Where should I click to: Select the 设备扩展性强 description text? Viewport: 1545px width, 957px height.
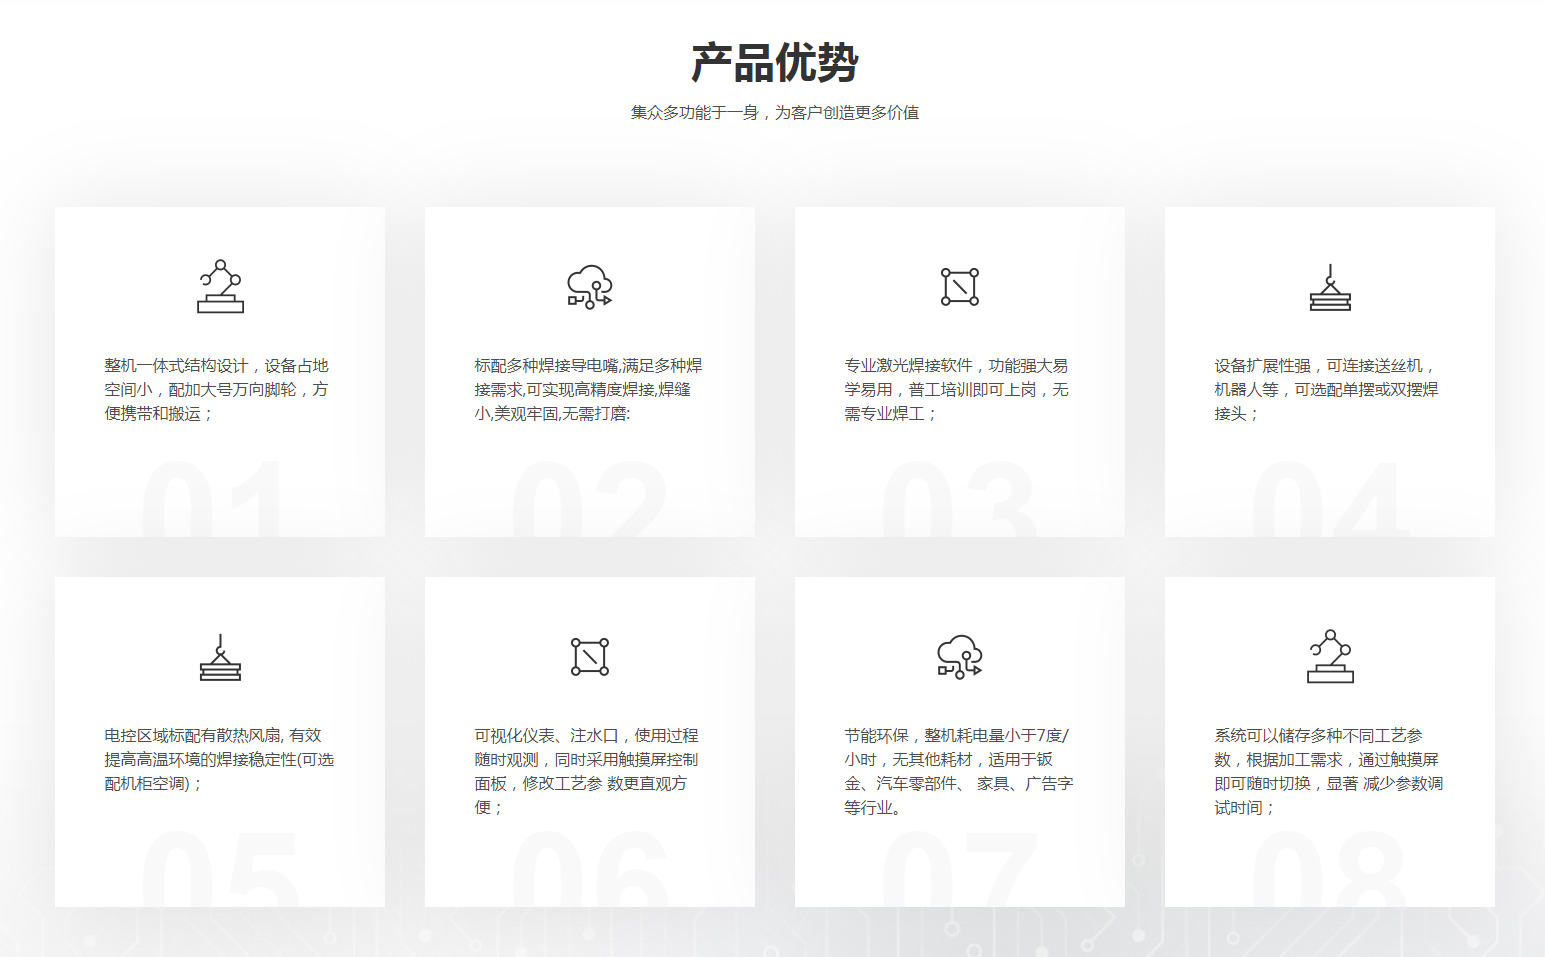[1326, 390]
